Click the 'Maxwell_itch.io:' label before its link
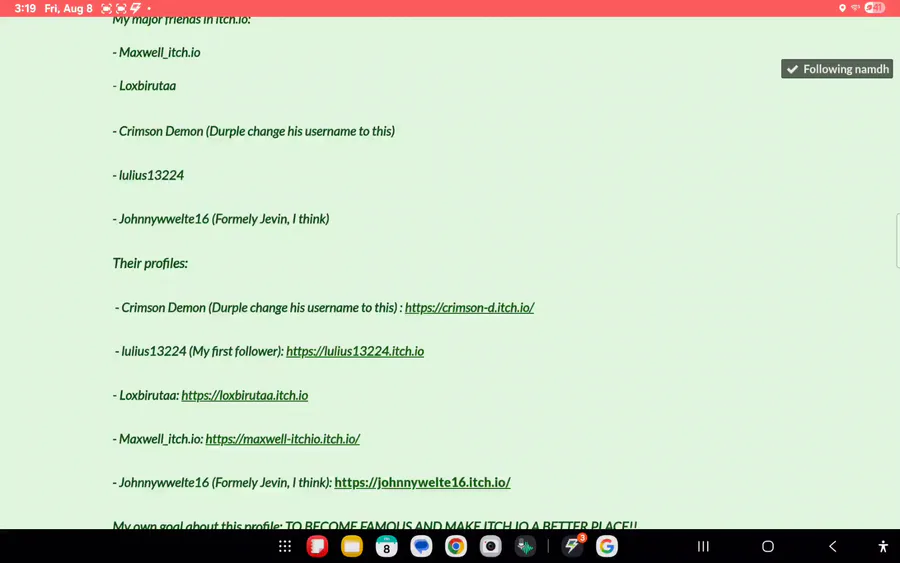The width and height of the screenshot is (900, 563). point(161,439)
